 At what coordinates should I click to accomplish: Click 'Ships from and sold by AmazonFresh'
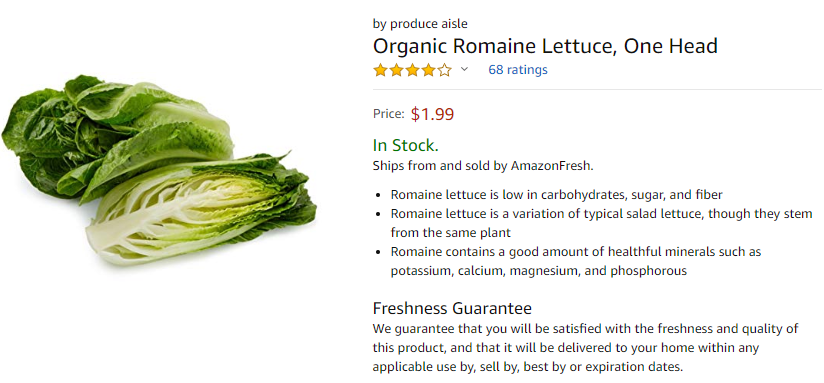tap(483, 166)
